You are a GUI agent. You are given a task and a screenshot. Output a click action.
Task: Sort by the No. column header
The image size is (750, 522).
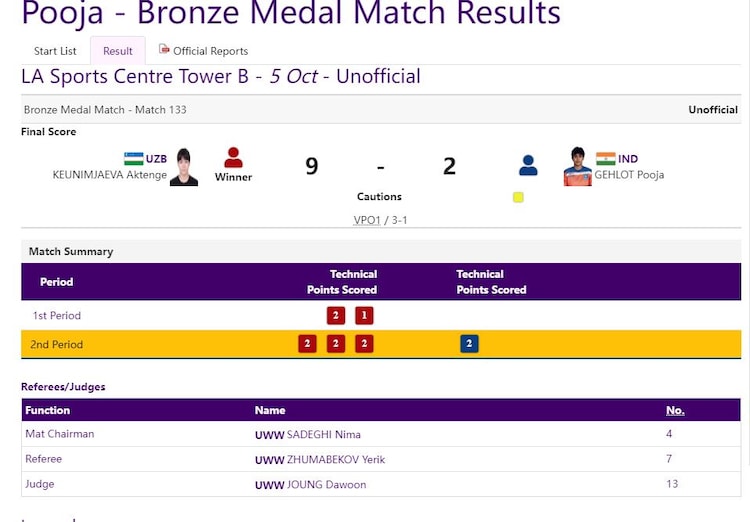pyautogui.click(x=676, y=410)
